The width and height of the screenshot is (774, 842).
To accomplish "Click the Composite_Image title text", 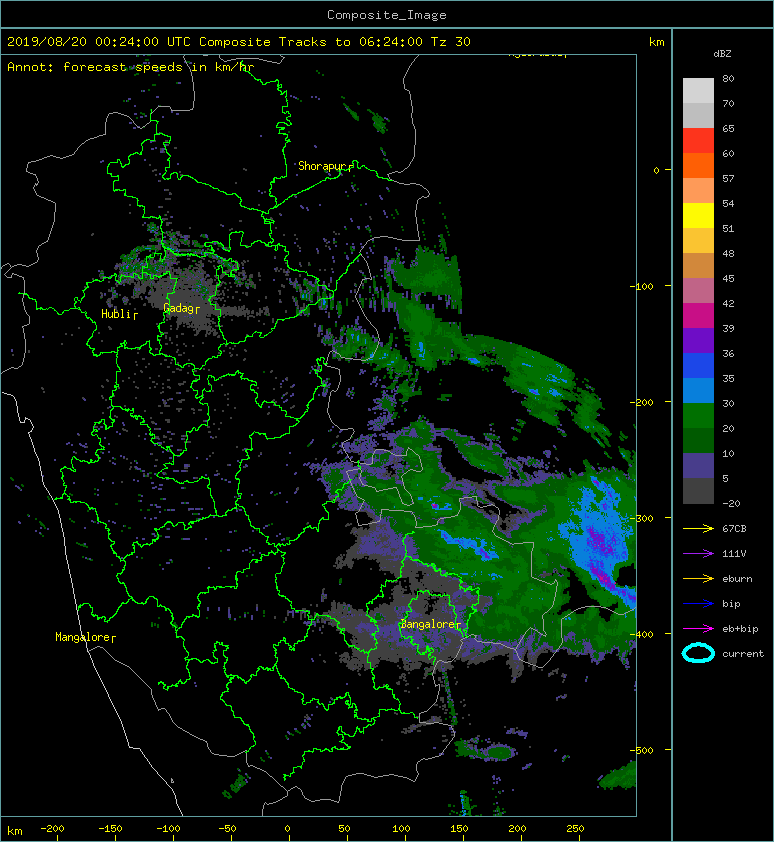I will coord(387,15).
